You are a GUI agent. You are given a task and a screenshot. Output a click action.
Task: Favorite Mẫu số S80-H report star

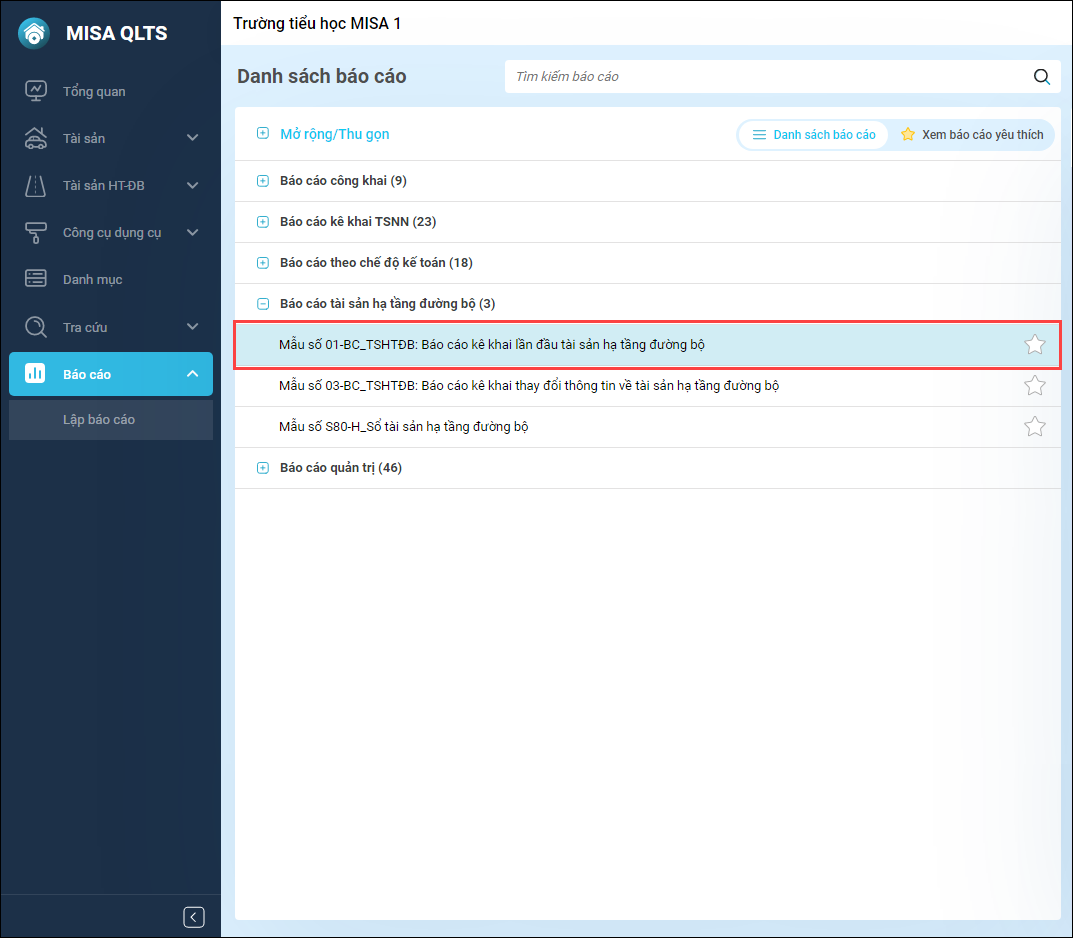pos(1035,426)
